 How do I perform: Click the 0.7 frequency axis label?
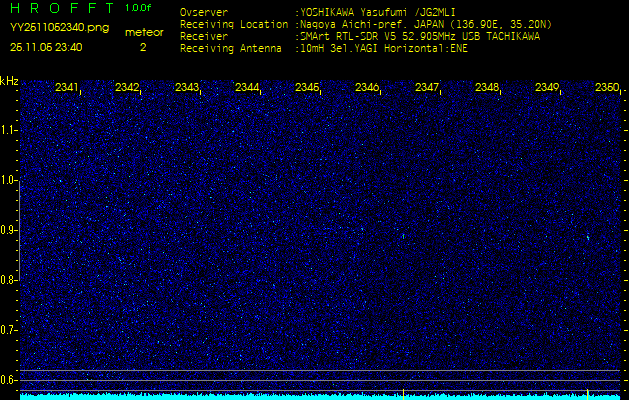point(9,329)
